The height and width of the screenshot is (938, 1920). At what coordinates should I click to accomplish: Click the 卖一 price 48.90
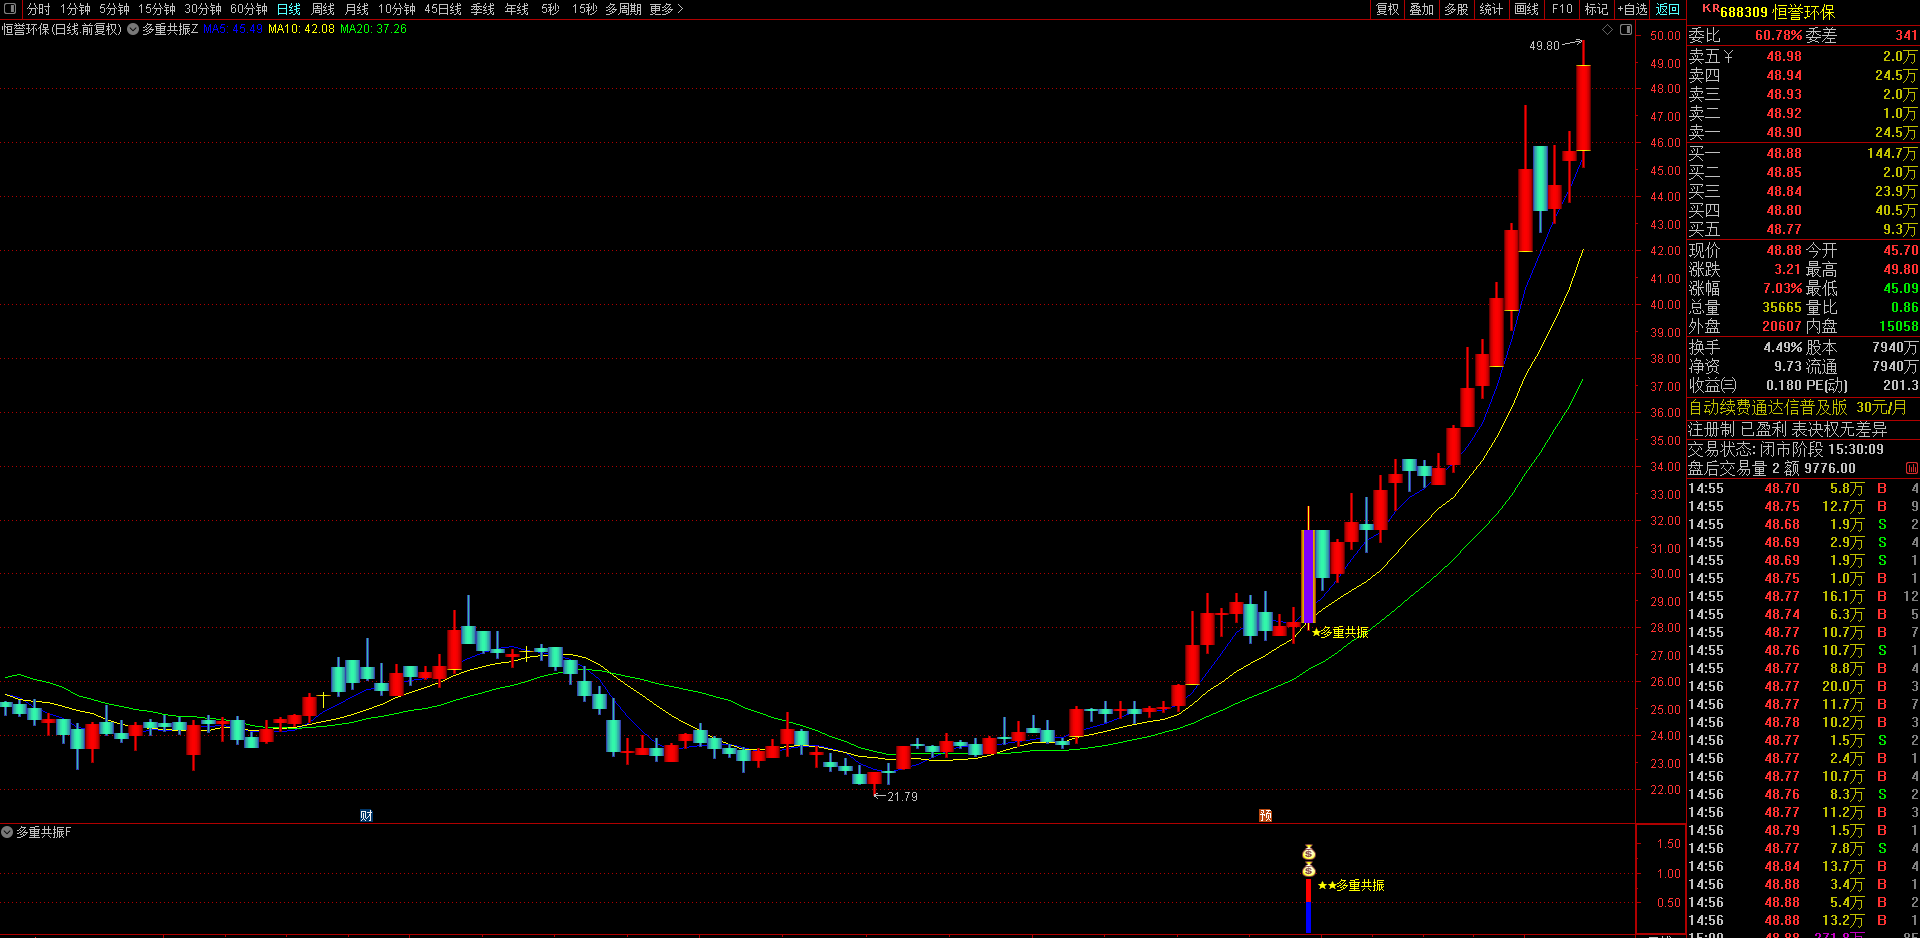pos(1784,132)
